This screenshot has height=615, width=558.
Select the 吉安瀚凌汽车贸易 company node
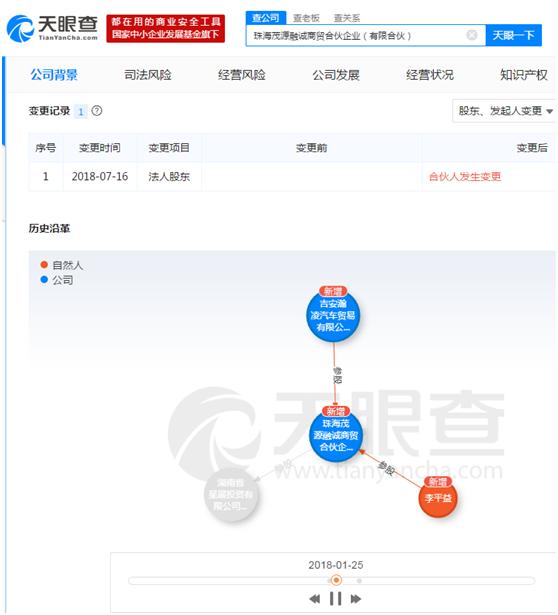point(333,315)
